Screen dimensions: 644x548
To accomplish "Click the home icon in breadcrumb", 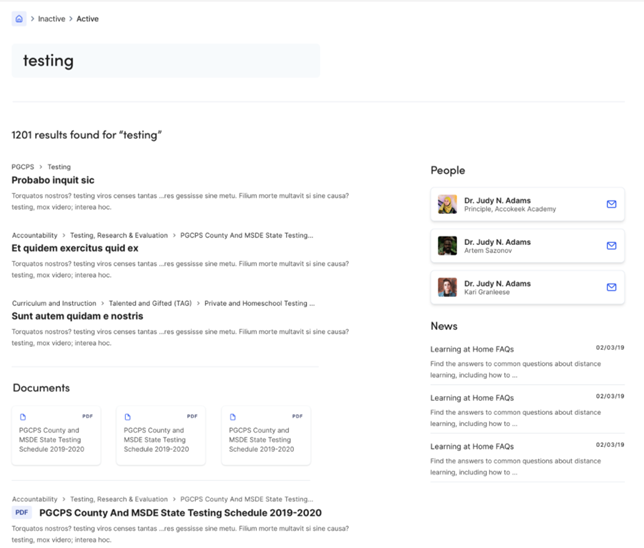I will (x=19, y=19).
